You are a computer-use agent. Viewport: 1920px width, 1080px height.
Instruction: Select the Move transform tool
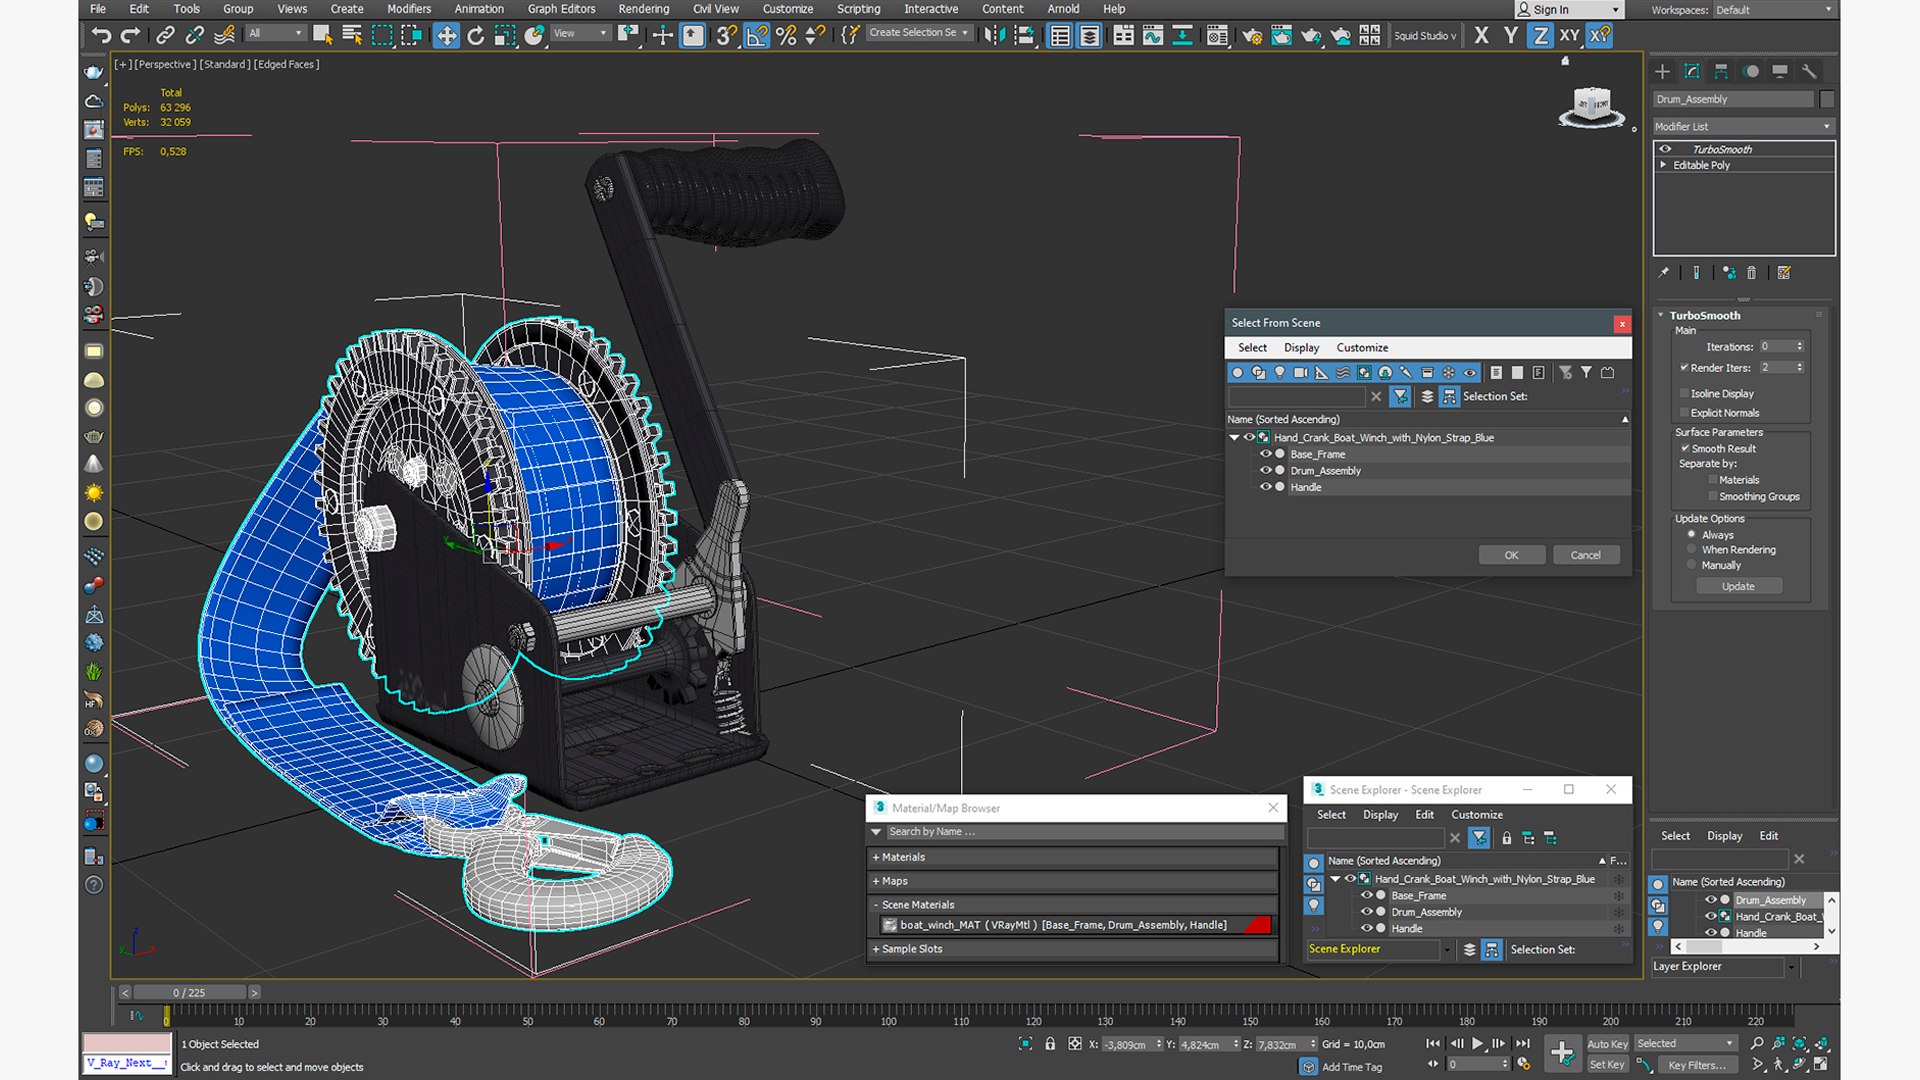pos(446,36)
